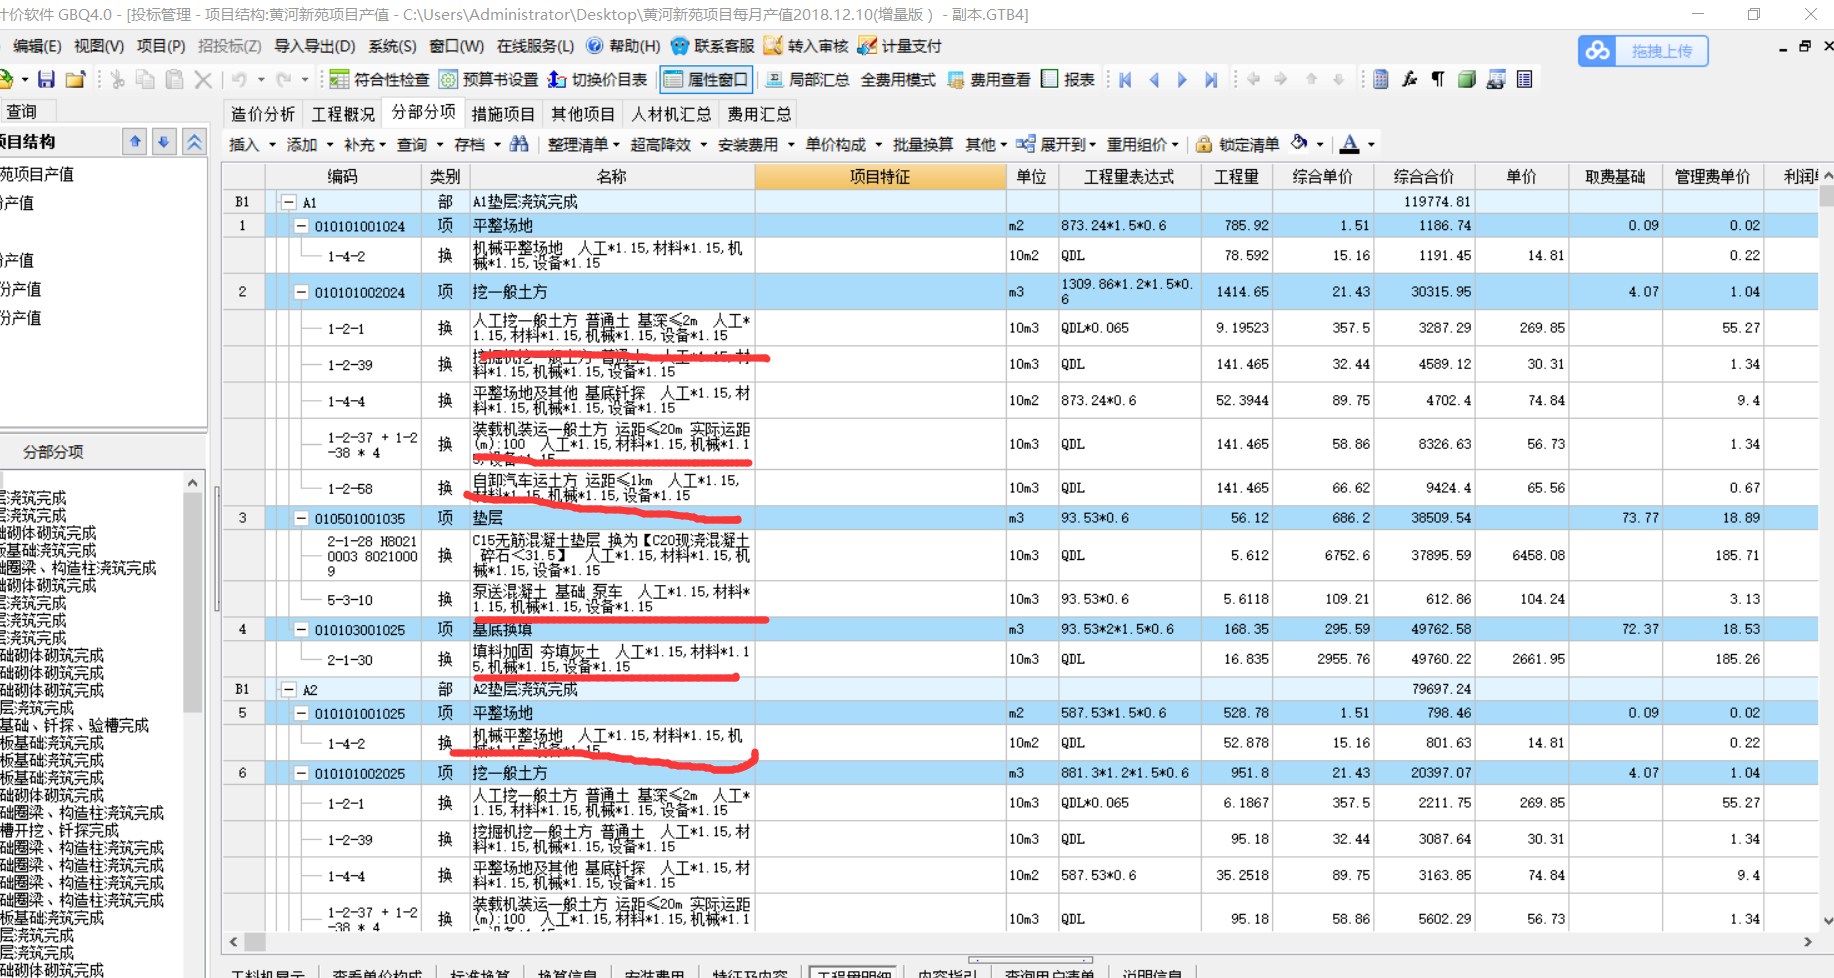Switch to 费用汇总 tab
This screenshot has width=1834, height=978.
coord(759,114)
